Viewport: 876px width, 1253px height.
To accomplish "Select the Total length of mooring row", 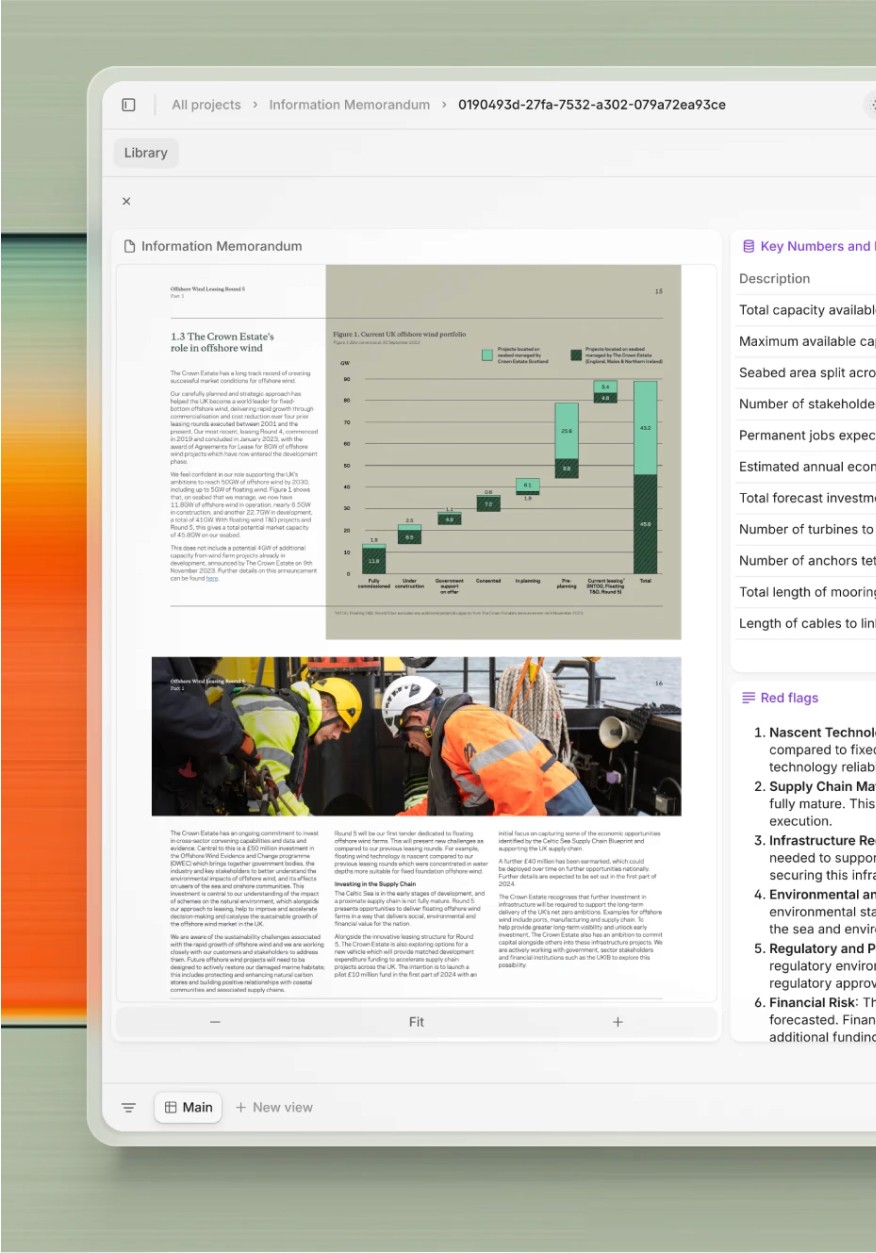I will 807,592.
